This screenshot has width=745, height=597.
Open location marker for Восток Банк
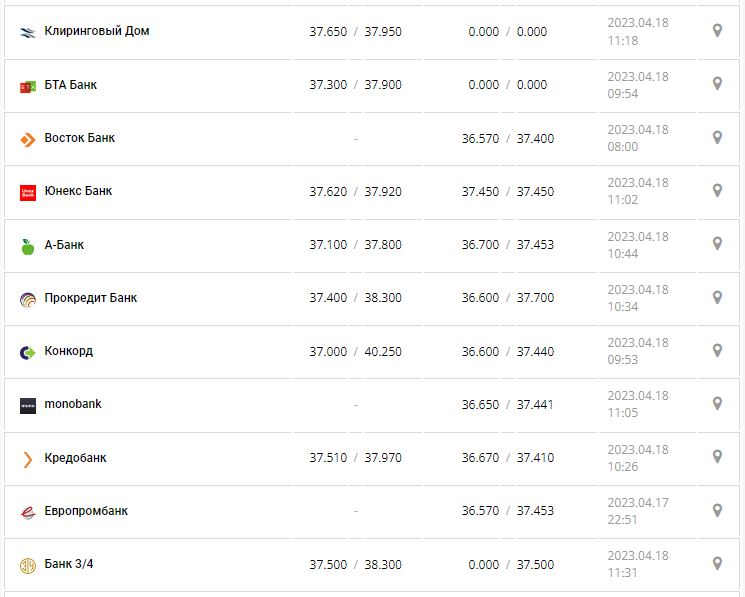click(717, 137)
